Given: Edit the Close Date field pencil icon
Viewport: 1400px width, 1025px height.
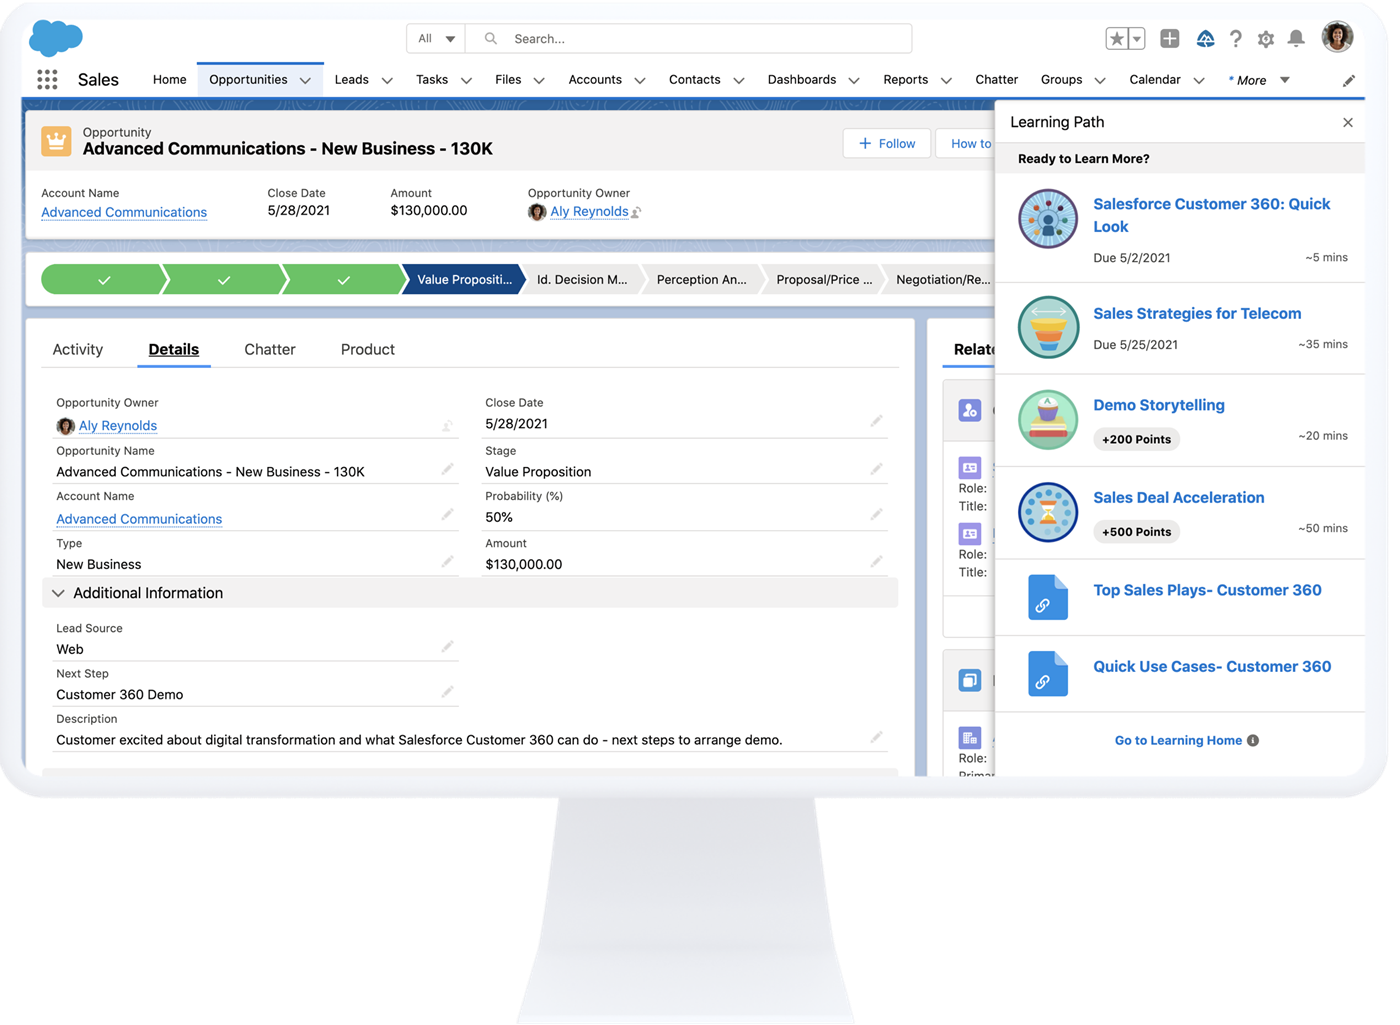Looking at the screenshot, I should (x=876, y=422).
